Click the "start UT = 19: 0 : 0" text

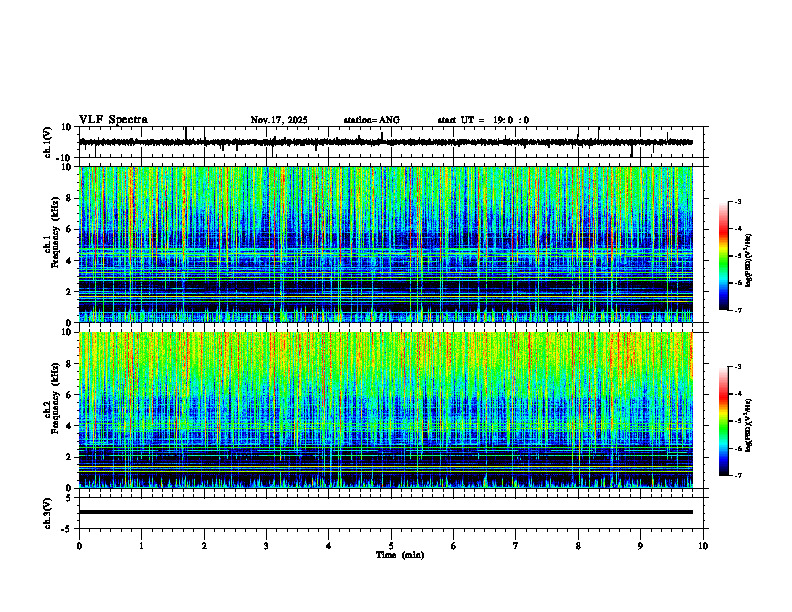point(483,120)
